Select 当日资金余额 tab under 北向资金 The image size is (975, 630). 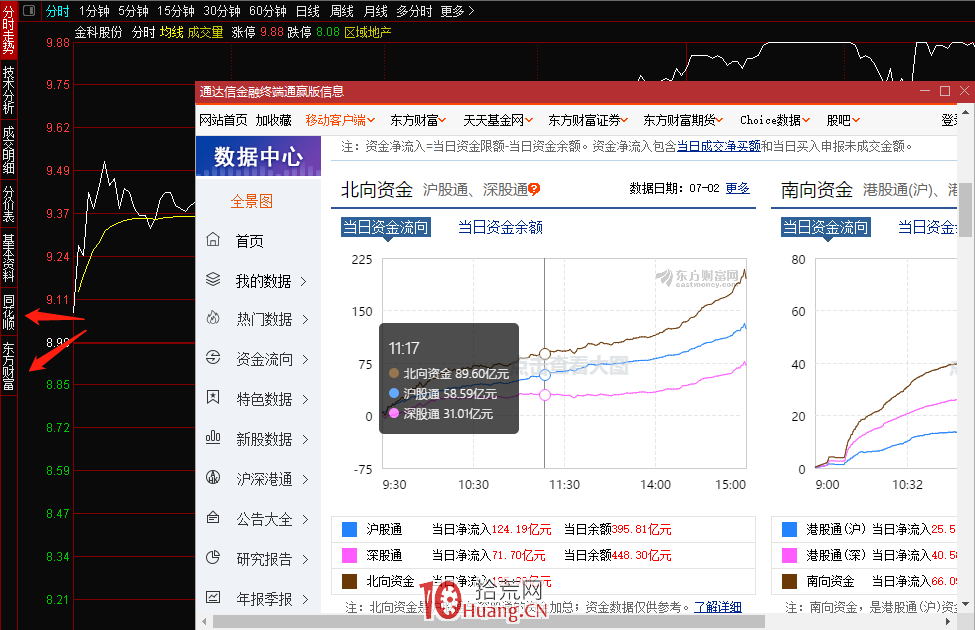coord(500,228)
